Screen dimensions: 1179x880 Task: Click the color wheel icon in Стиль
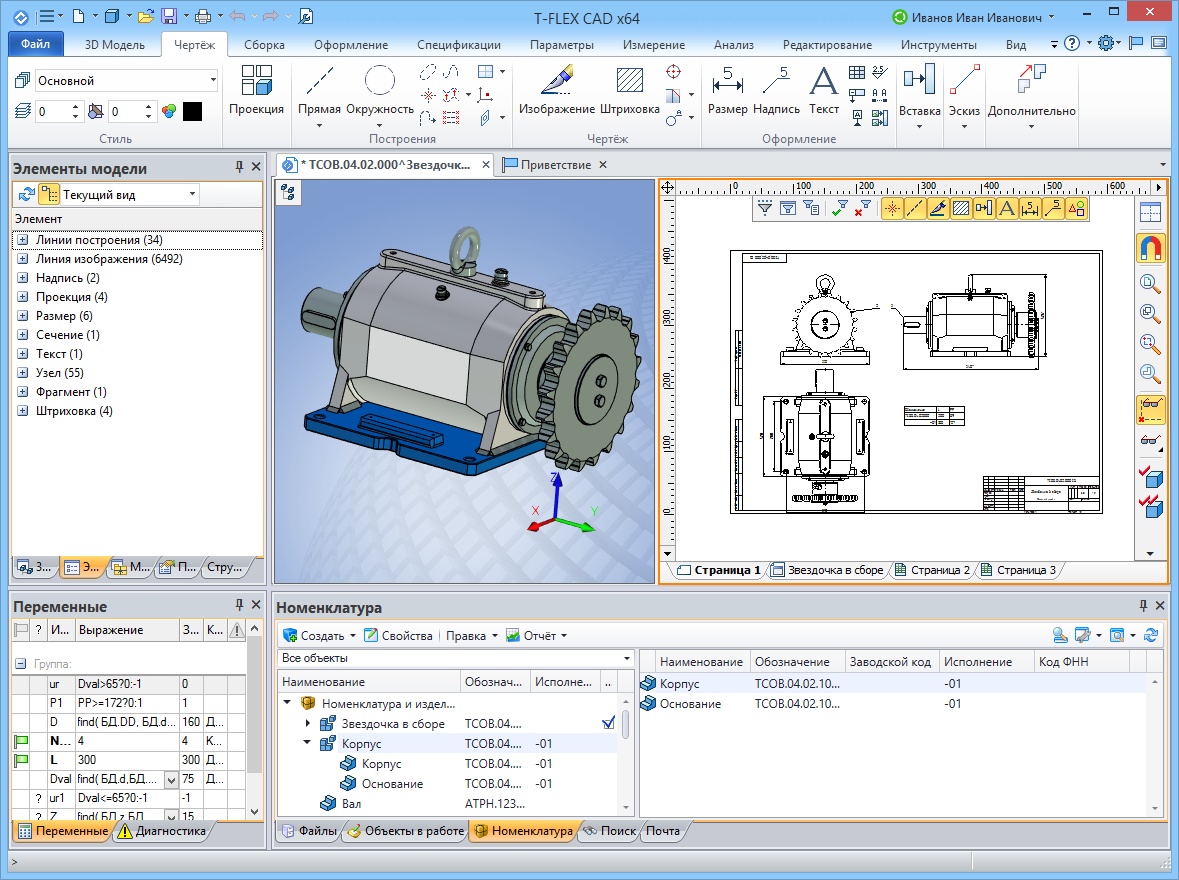(169, 111)
